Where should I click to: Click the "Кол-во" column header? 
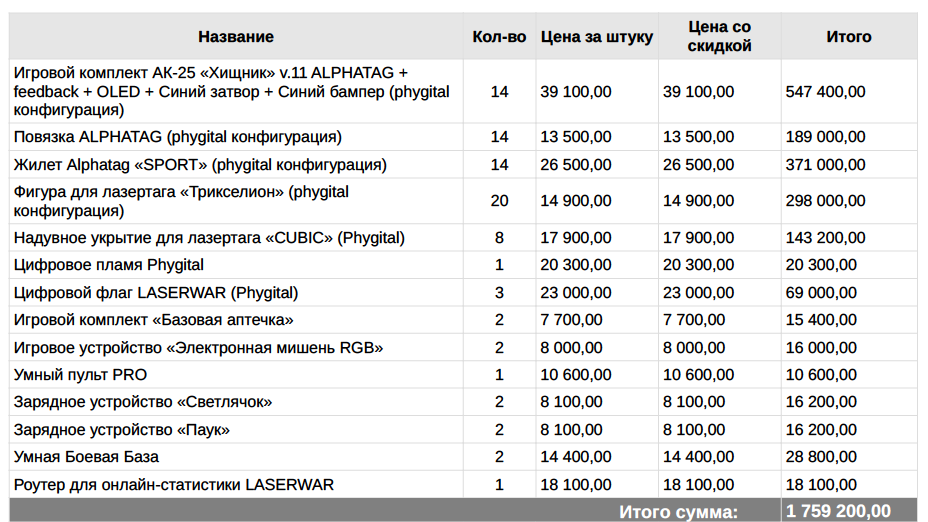point(499,37)
